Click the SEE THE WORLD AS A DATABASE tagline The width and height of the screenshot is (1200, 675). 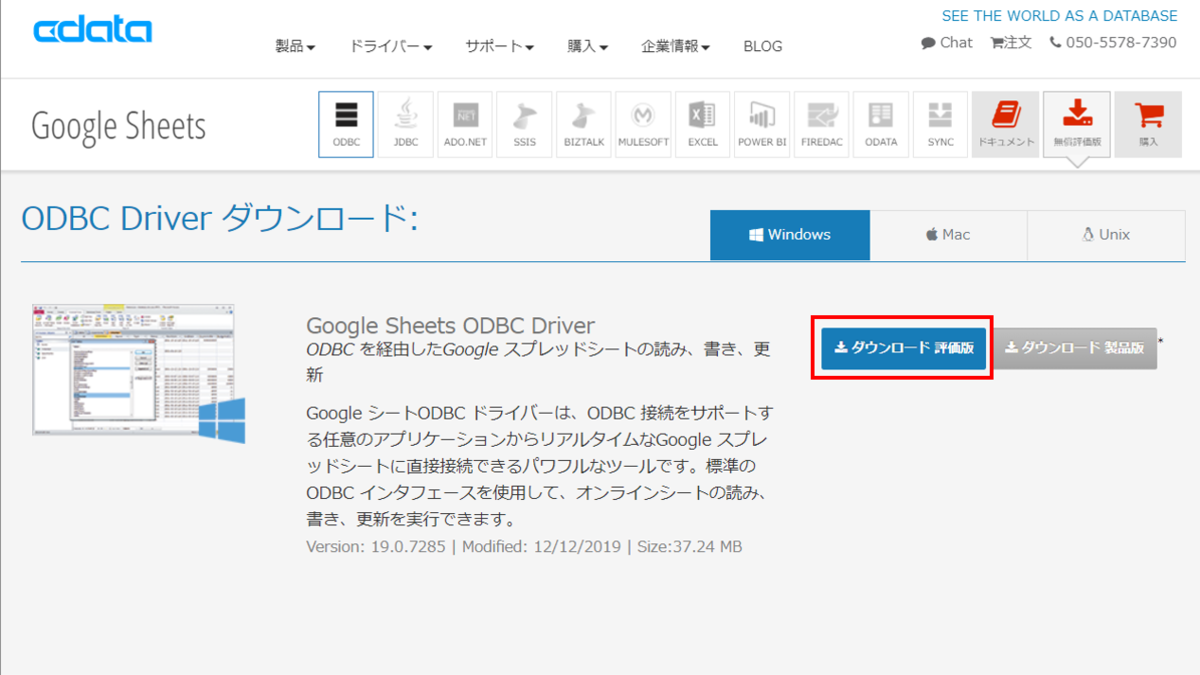(x=1060, y=16)
